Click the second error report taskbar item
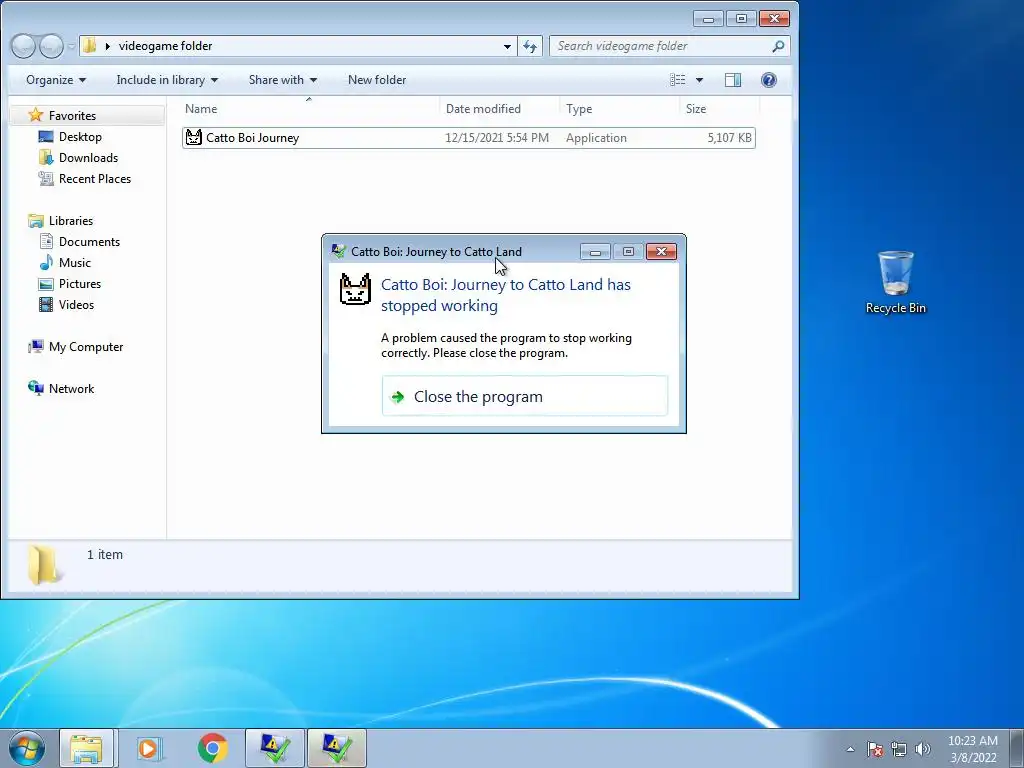The height and width of the screenshot is (768, 1024). point(336,748)
